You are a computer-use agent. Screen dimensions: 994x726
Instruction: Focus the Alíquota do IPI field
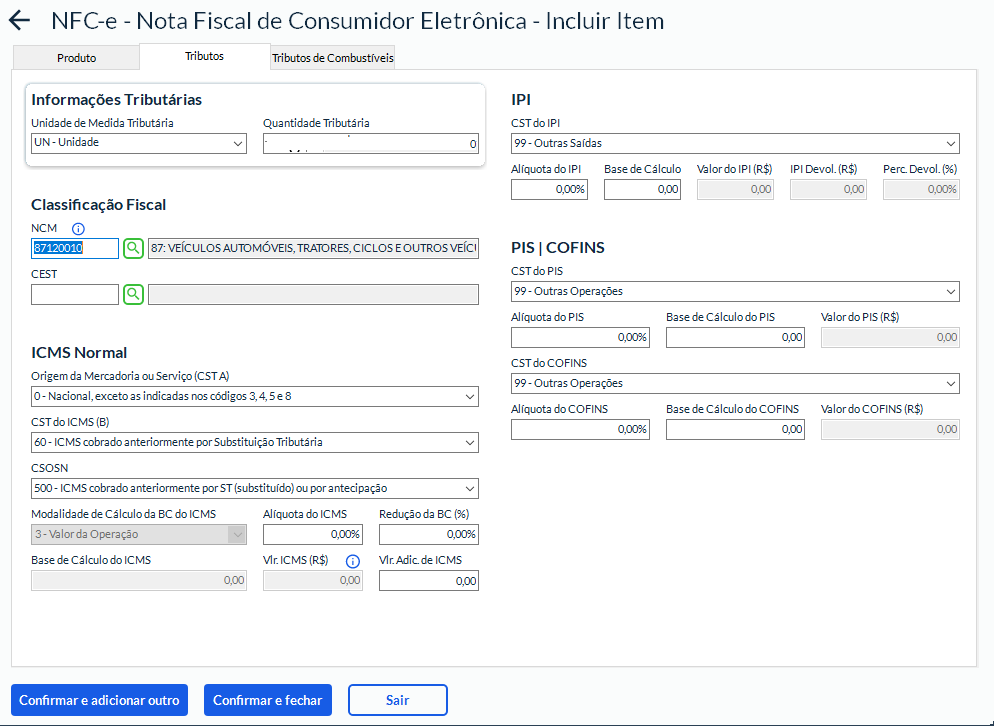[x=549, y=189]
